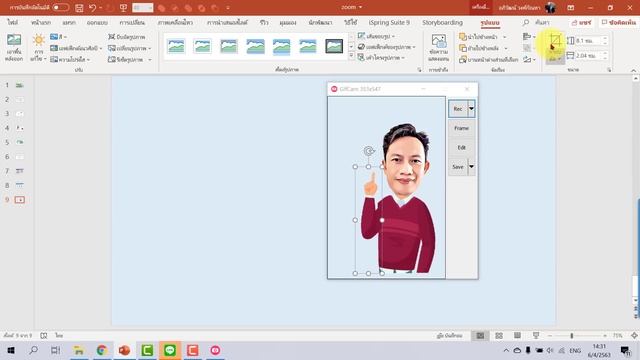Image resolution: width=640 pixels, height=360 pixels.
Task: Switch to the Design ribbon tab
Action: pyautogui.click(x=97, y=23)
